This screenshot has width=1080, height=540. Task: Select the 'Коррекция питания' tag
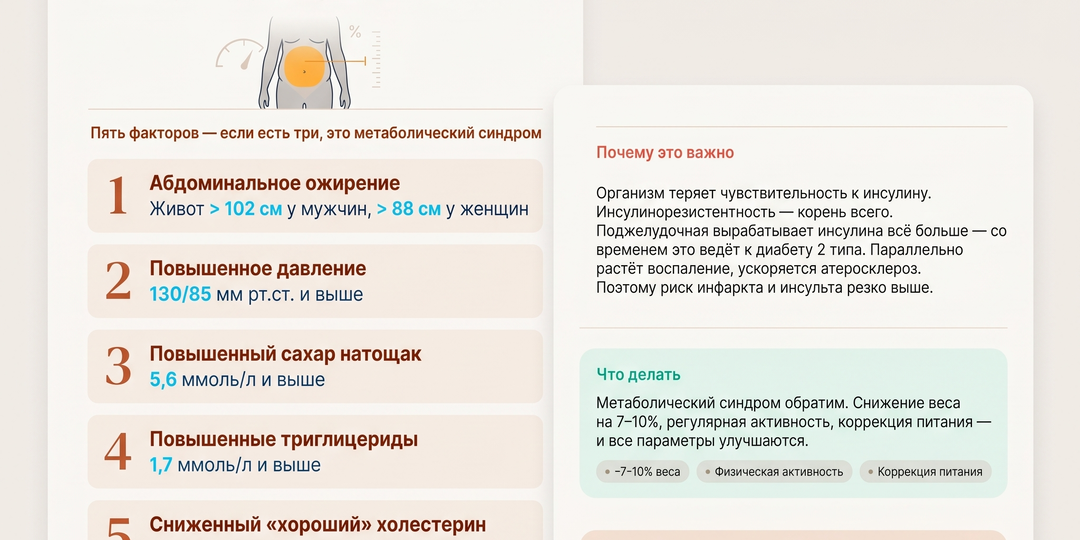pyautogui.click(x=926, y=472)
